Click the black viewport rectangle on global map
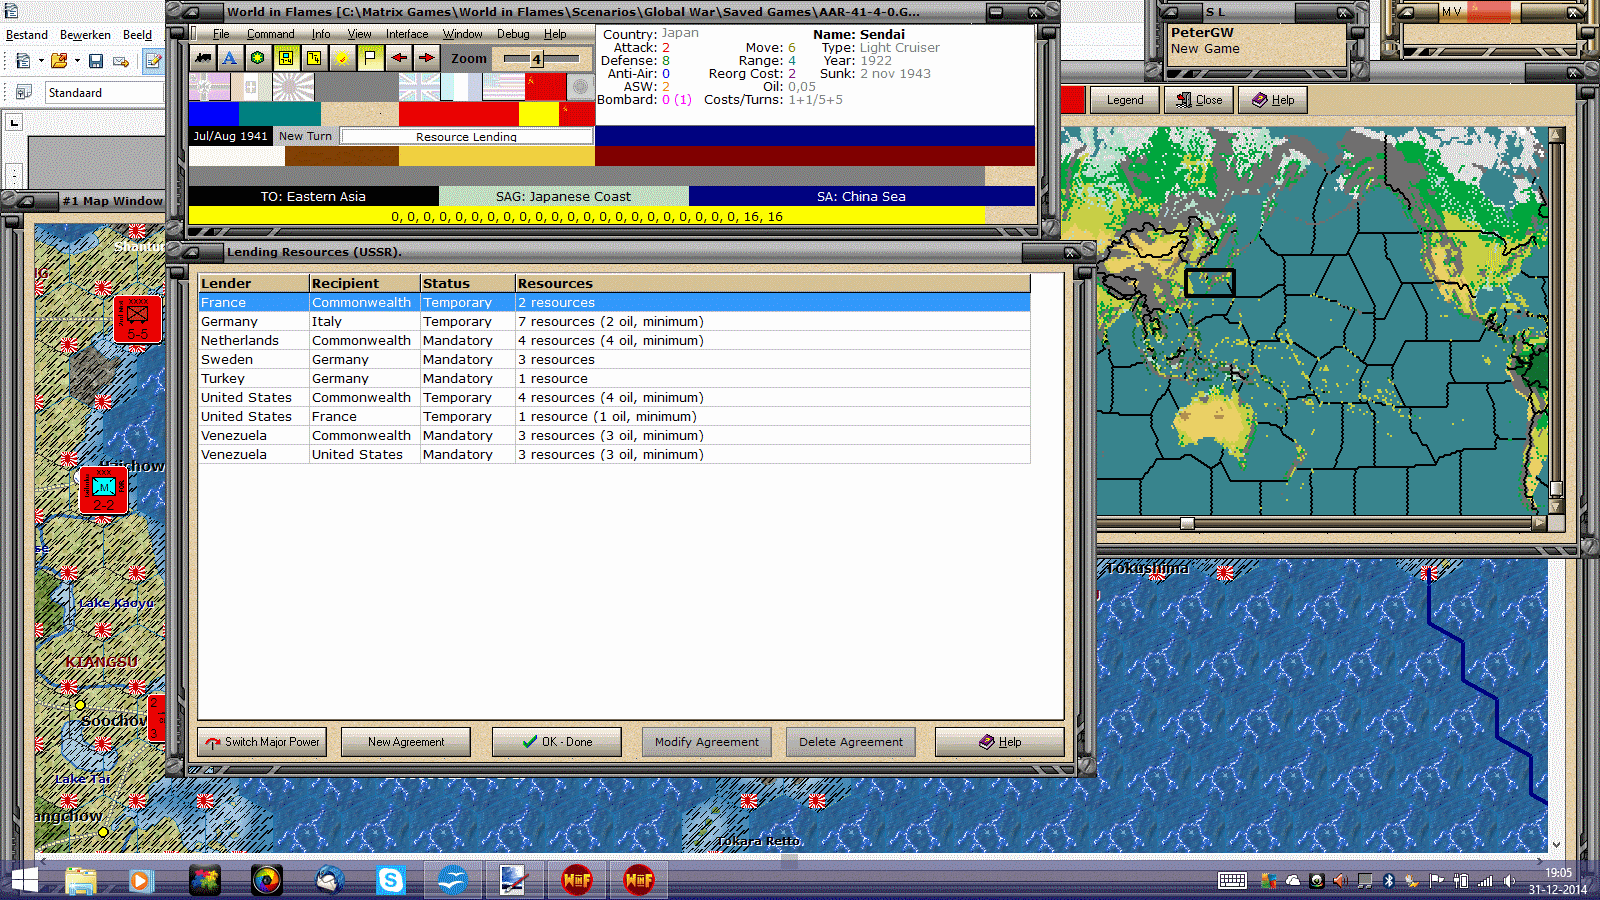This screenshot has width=1600, height=900. [x=1210, y=283]
